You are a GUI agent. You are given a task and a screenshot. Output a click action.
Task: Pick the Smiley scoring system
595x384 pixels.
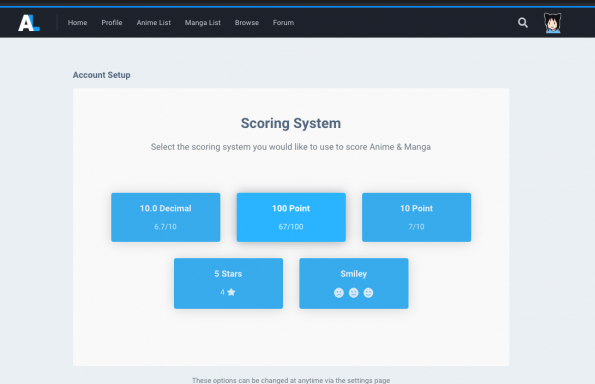(354, 283)
